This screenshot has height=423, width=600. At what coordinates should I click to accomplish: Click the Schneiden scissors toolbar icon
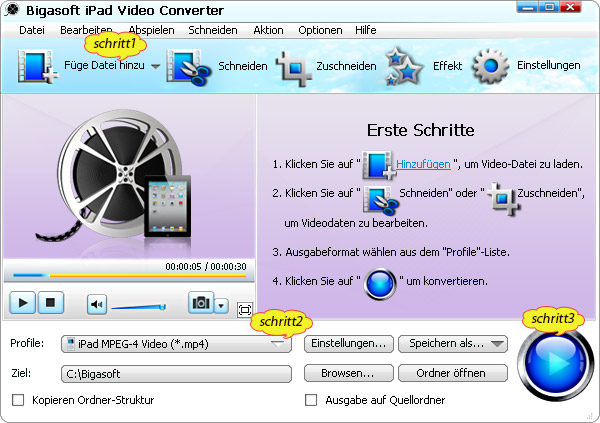[x=189, y=67]
